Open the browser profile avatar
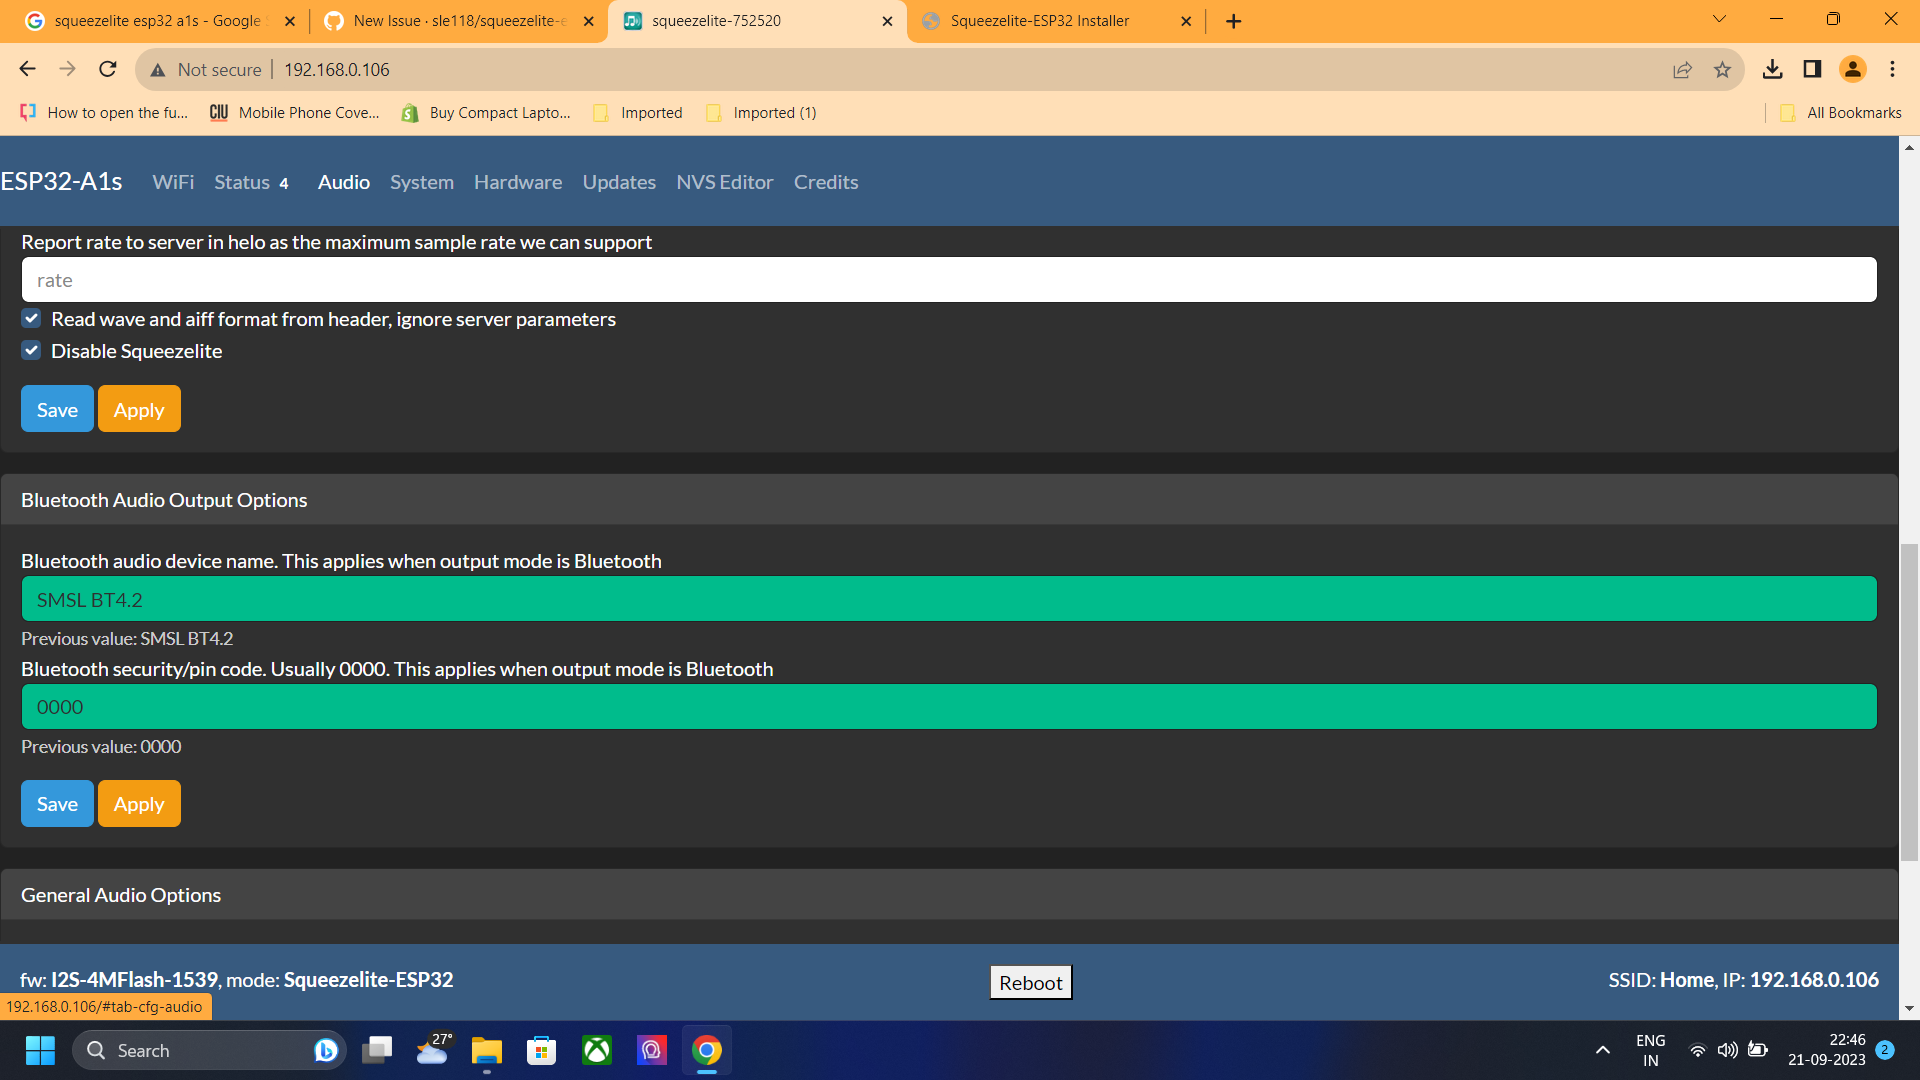This screenshot has height=1080, width=1920. coord(1853,69)
